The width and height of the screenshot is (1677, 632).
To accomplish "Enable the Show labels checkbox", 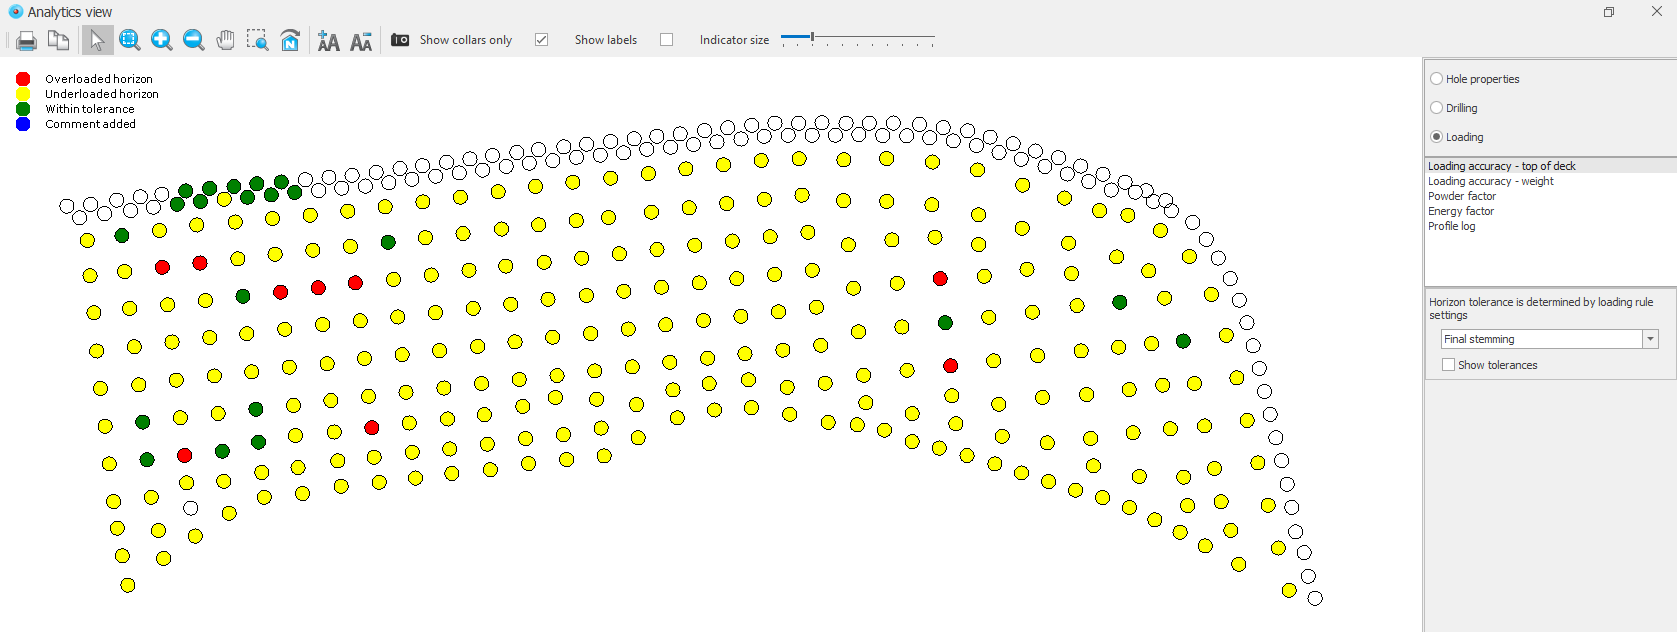I will (x=666, y=40).
